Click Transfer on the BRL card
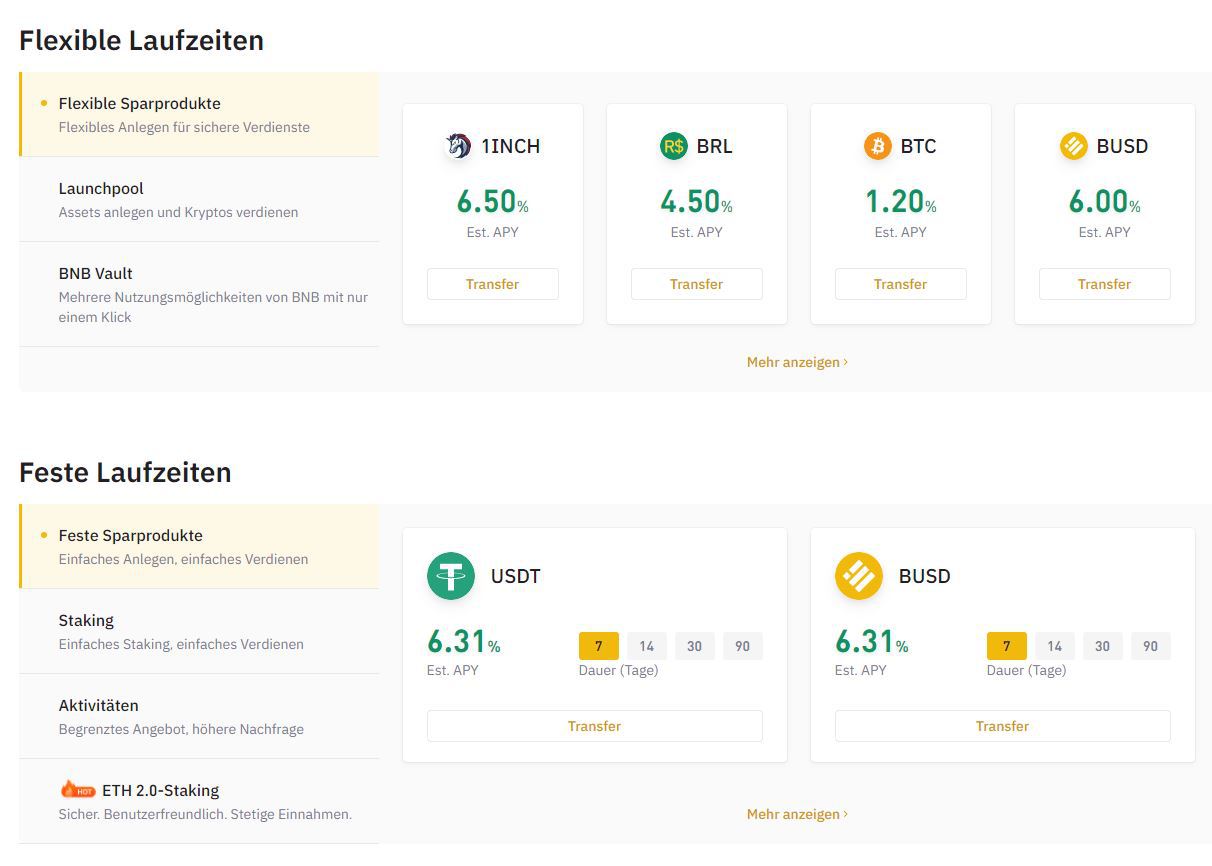1212x866 pixels. click(x=696, y=284)
